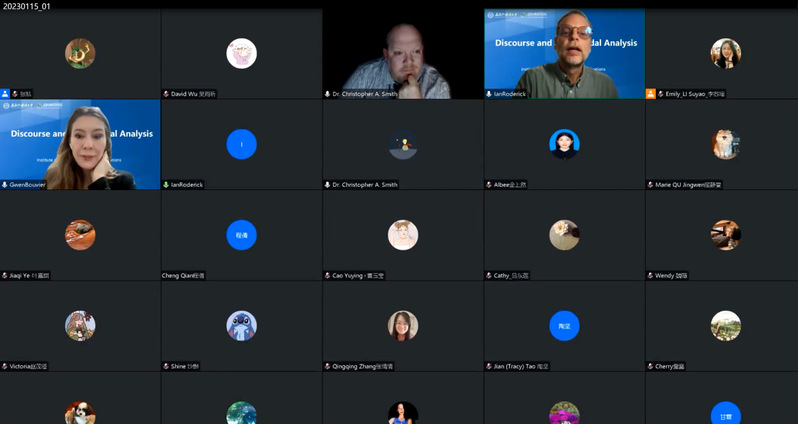798x424 pixels.
Task: Click Albee's avatar with the blue background
Action: coord(564,144)
